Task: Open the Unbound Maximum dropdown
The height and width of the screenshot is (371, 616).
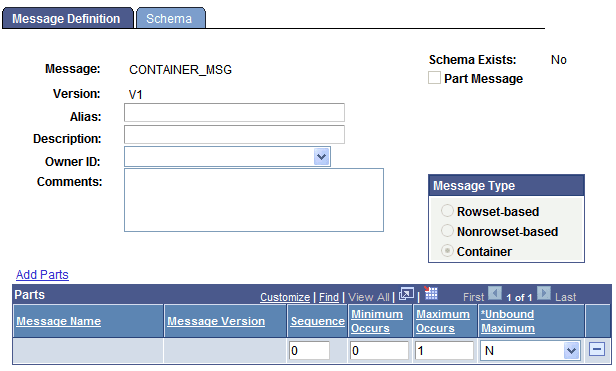Action: coord(571,351)
